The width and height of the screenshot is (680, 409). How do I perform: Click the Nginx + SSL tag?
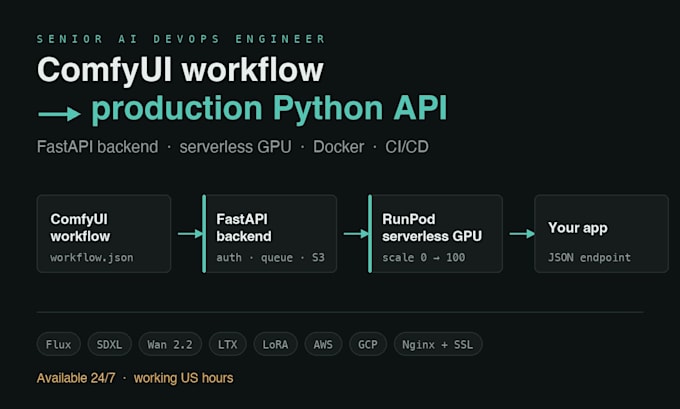(438, 344)
